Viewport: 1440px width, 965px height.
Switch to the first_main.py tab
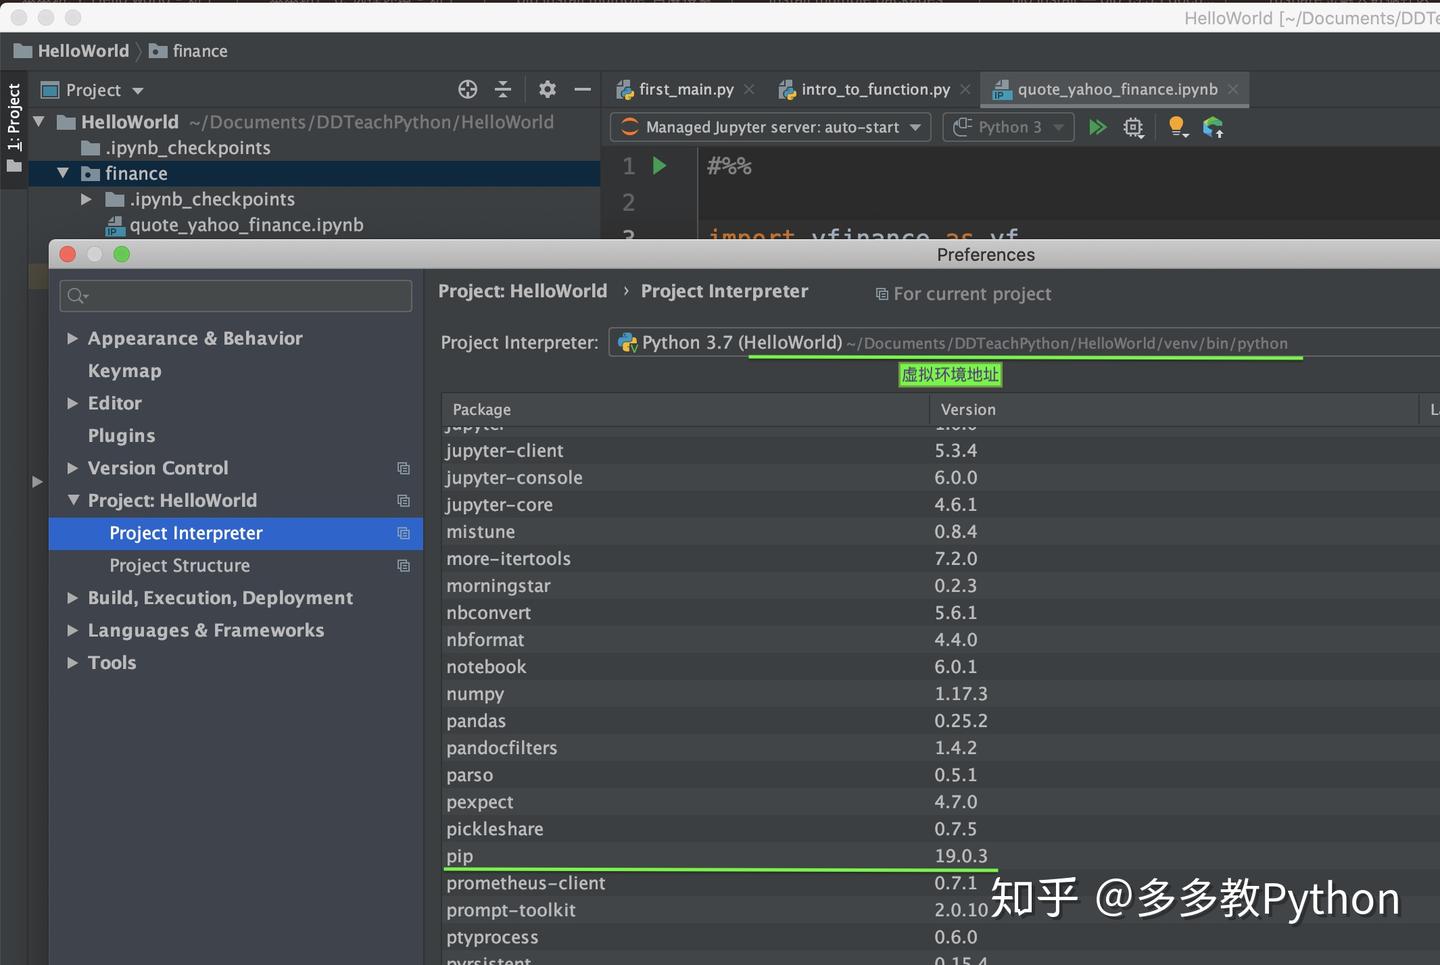click(684, 89)
